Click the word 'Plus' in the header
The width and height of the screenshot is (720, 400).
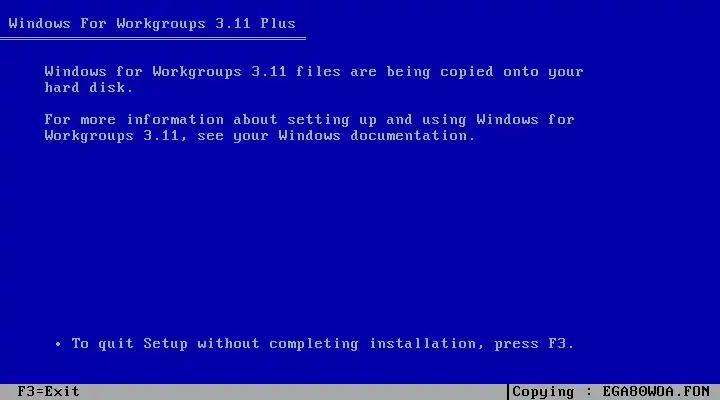278,23
